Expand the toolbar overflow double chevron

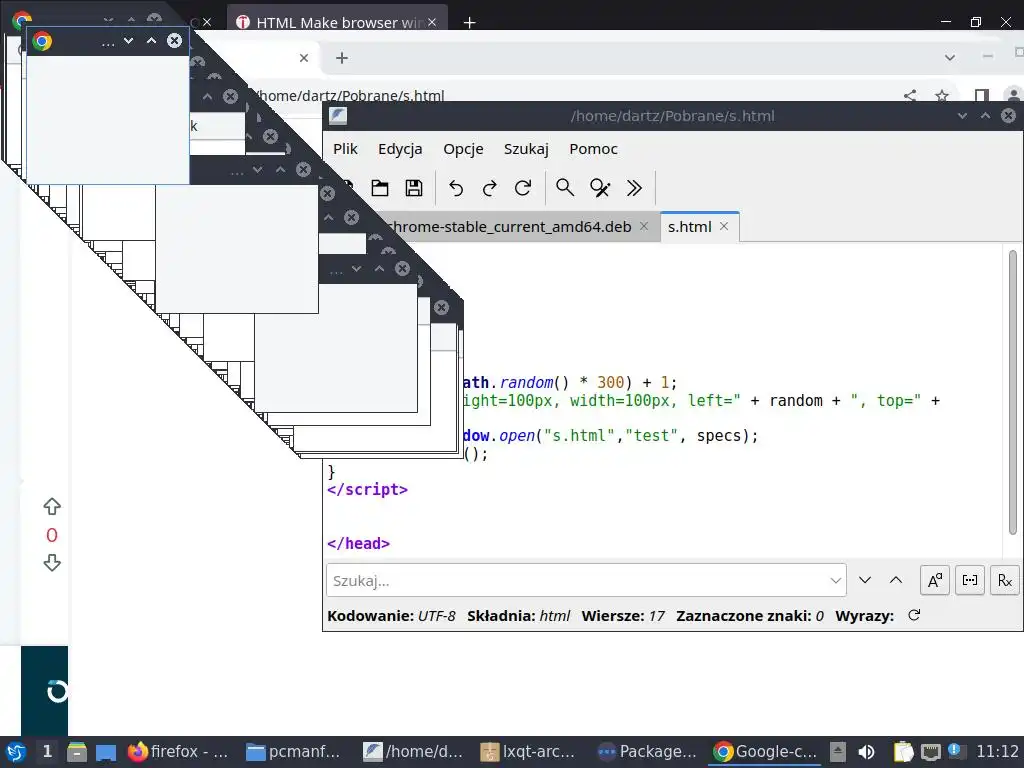click(634, 188)
